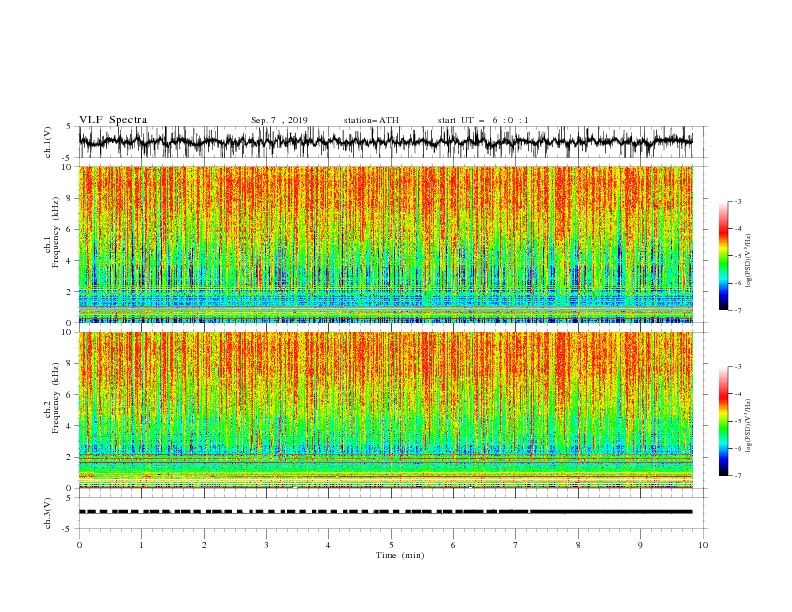This screenshot has height=612, width=792.
Task: Click the '8' kHz tick of ch.1 spectrogram
Action: coord(71,198)
